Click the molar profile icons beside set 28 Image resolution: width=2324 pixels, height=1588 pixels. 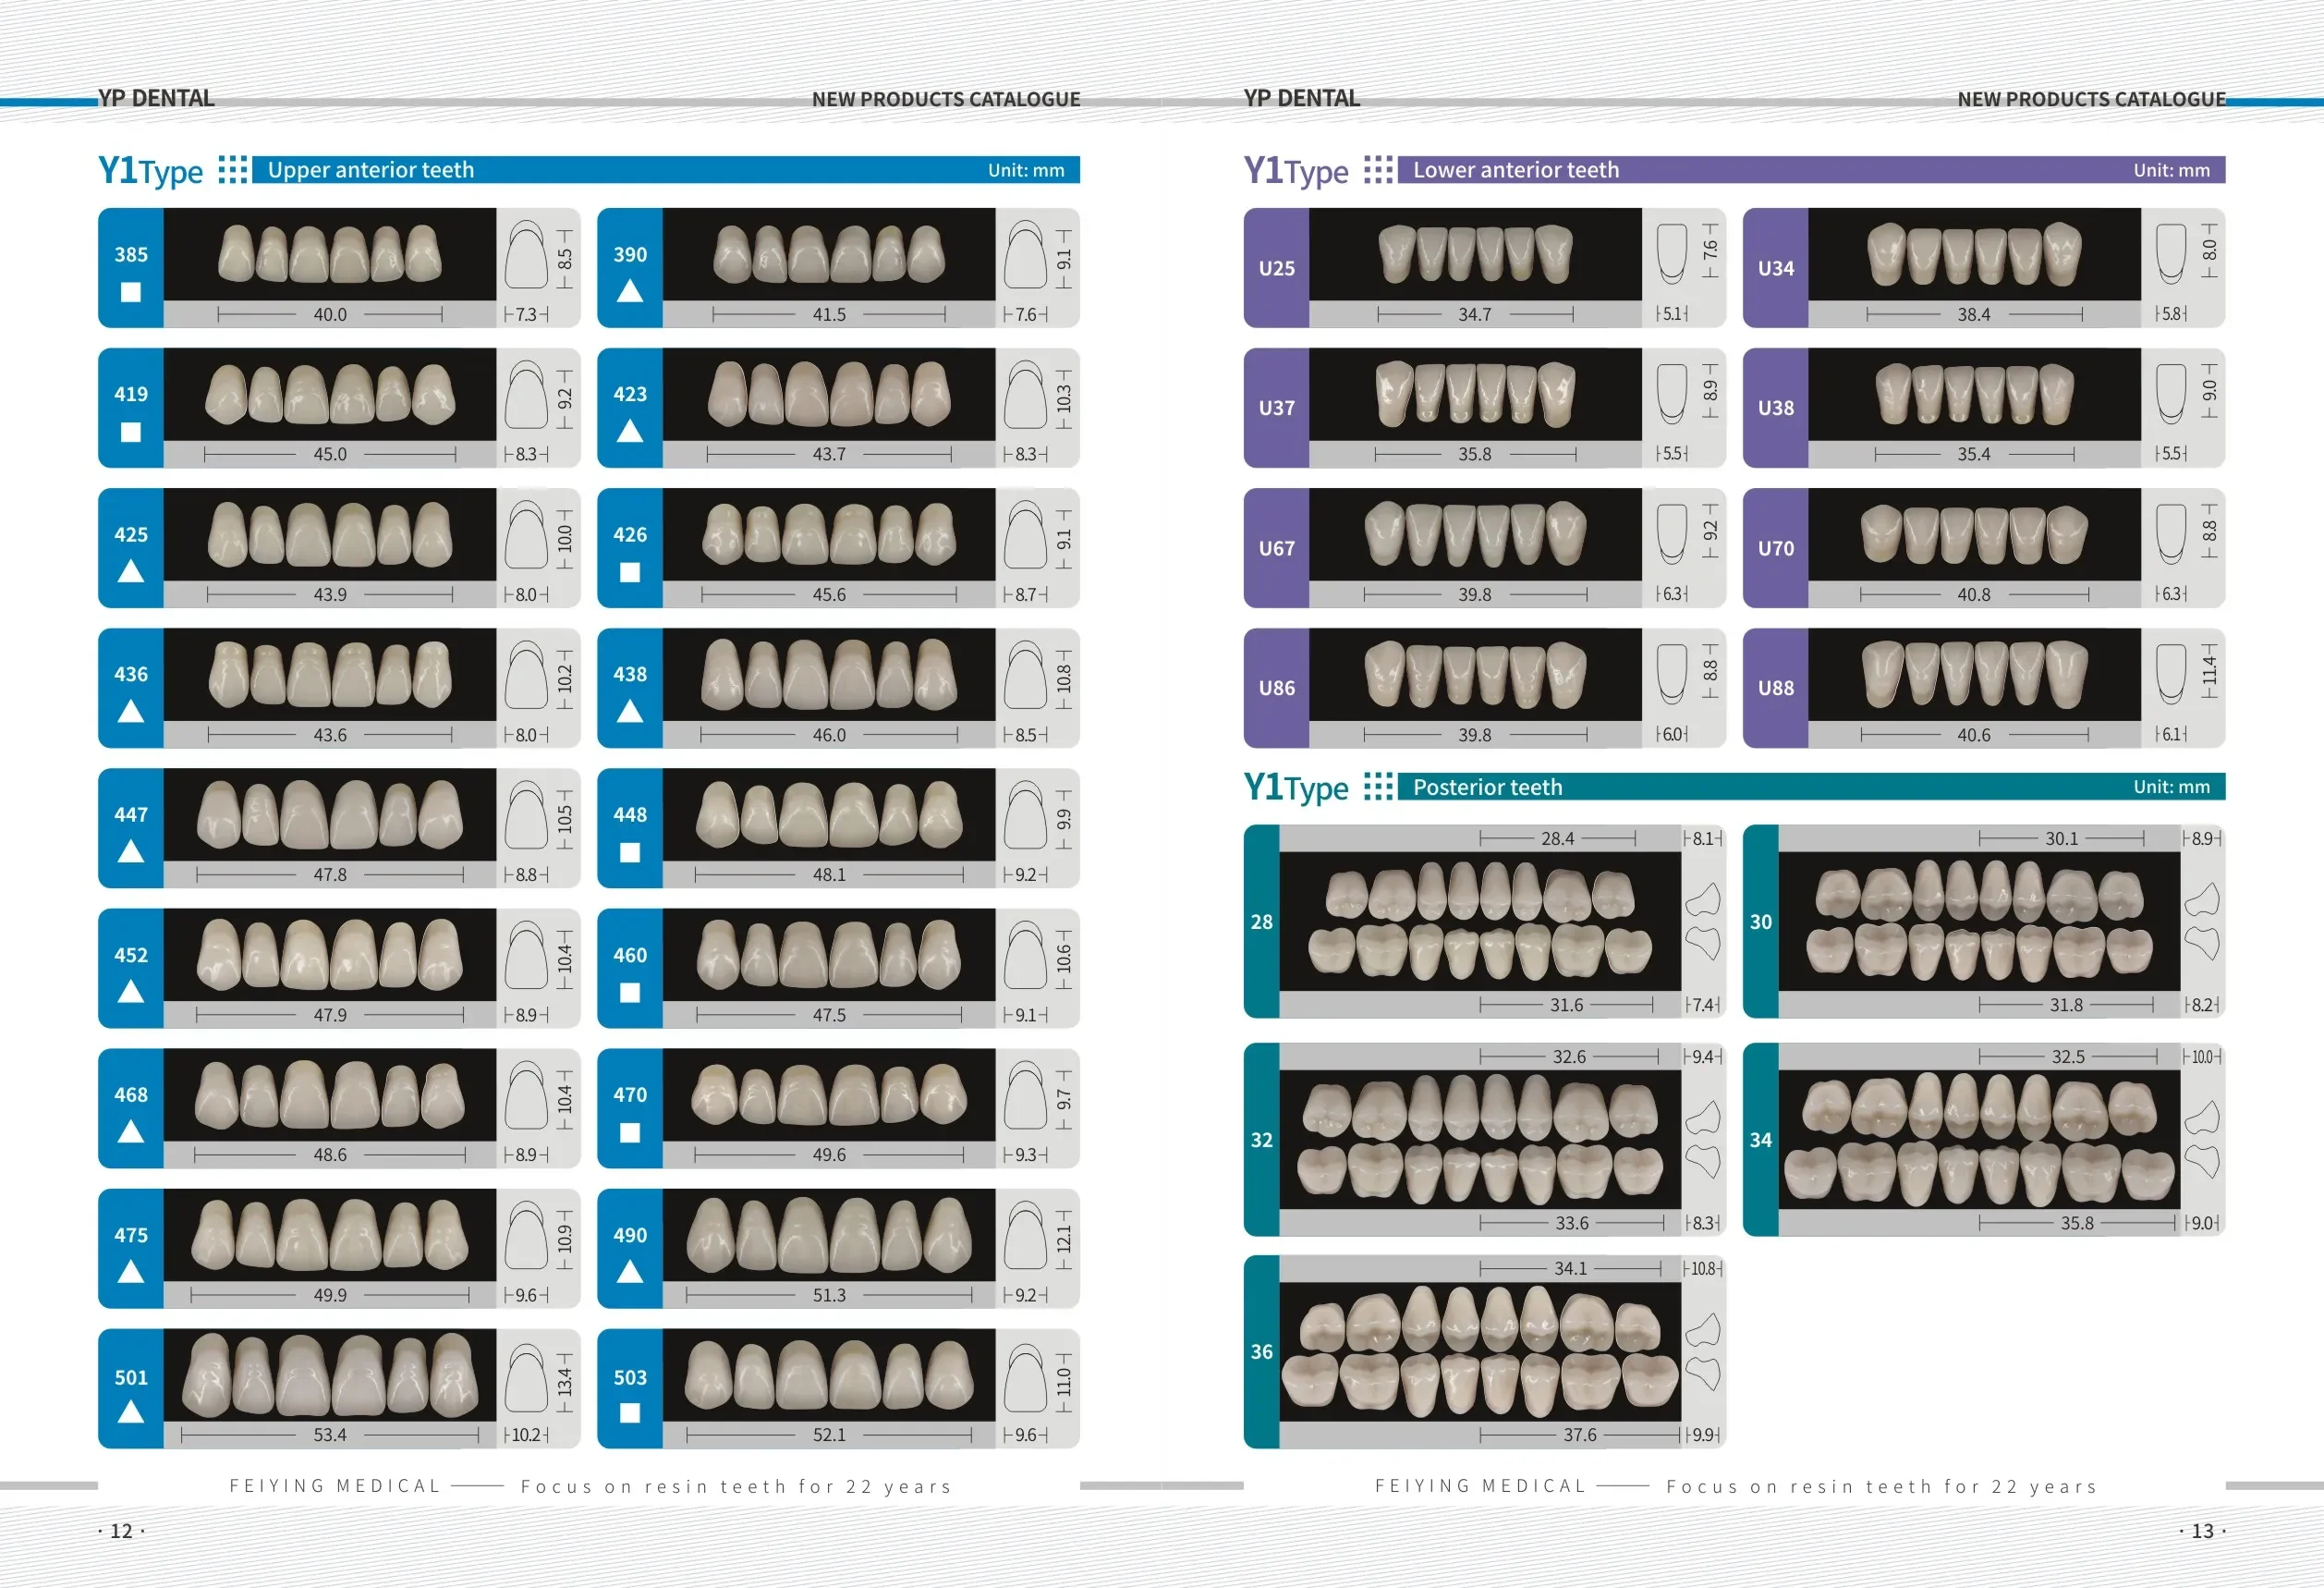pos(1703,922)
